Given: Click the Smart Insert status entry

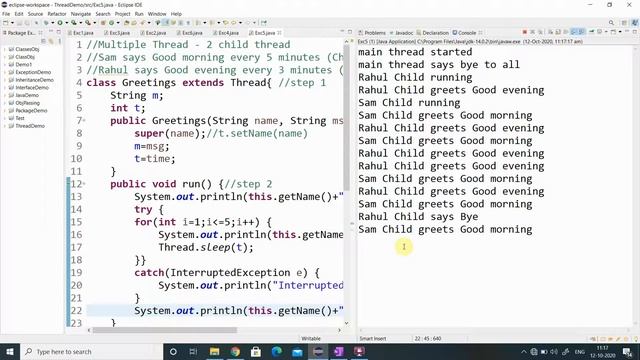Looking at the screenshot, I should 373,338.
